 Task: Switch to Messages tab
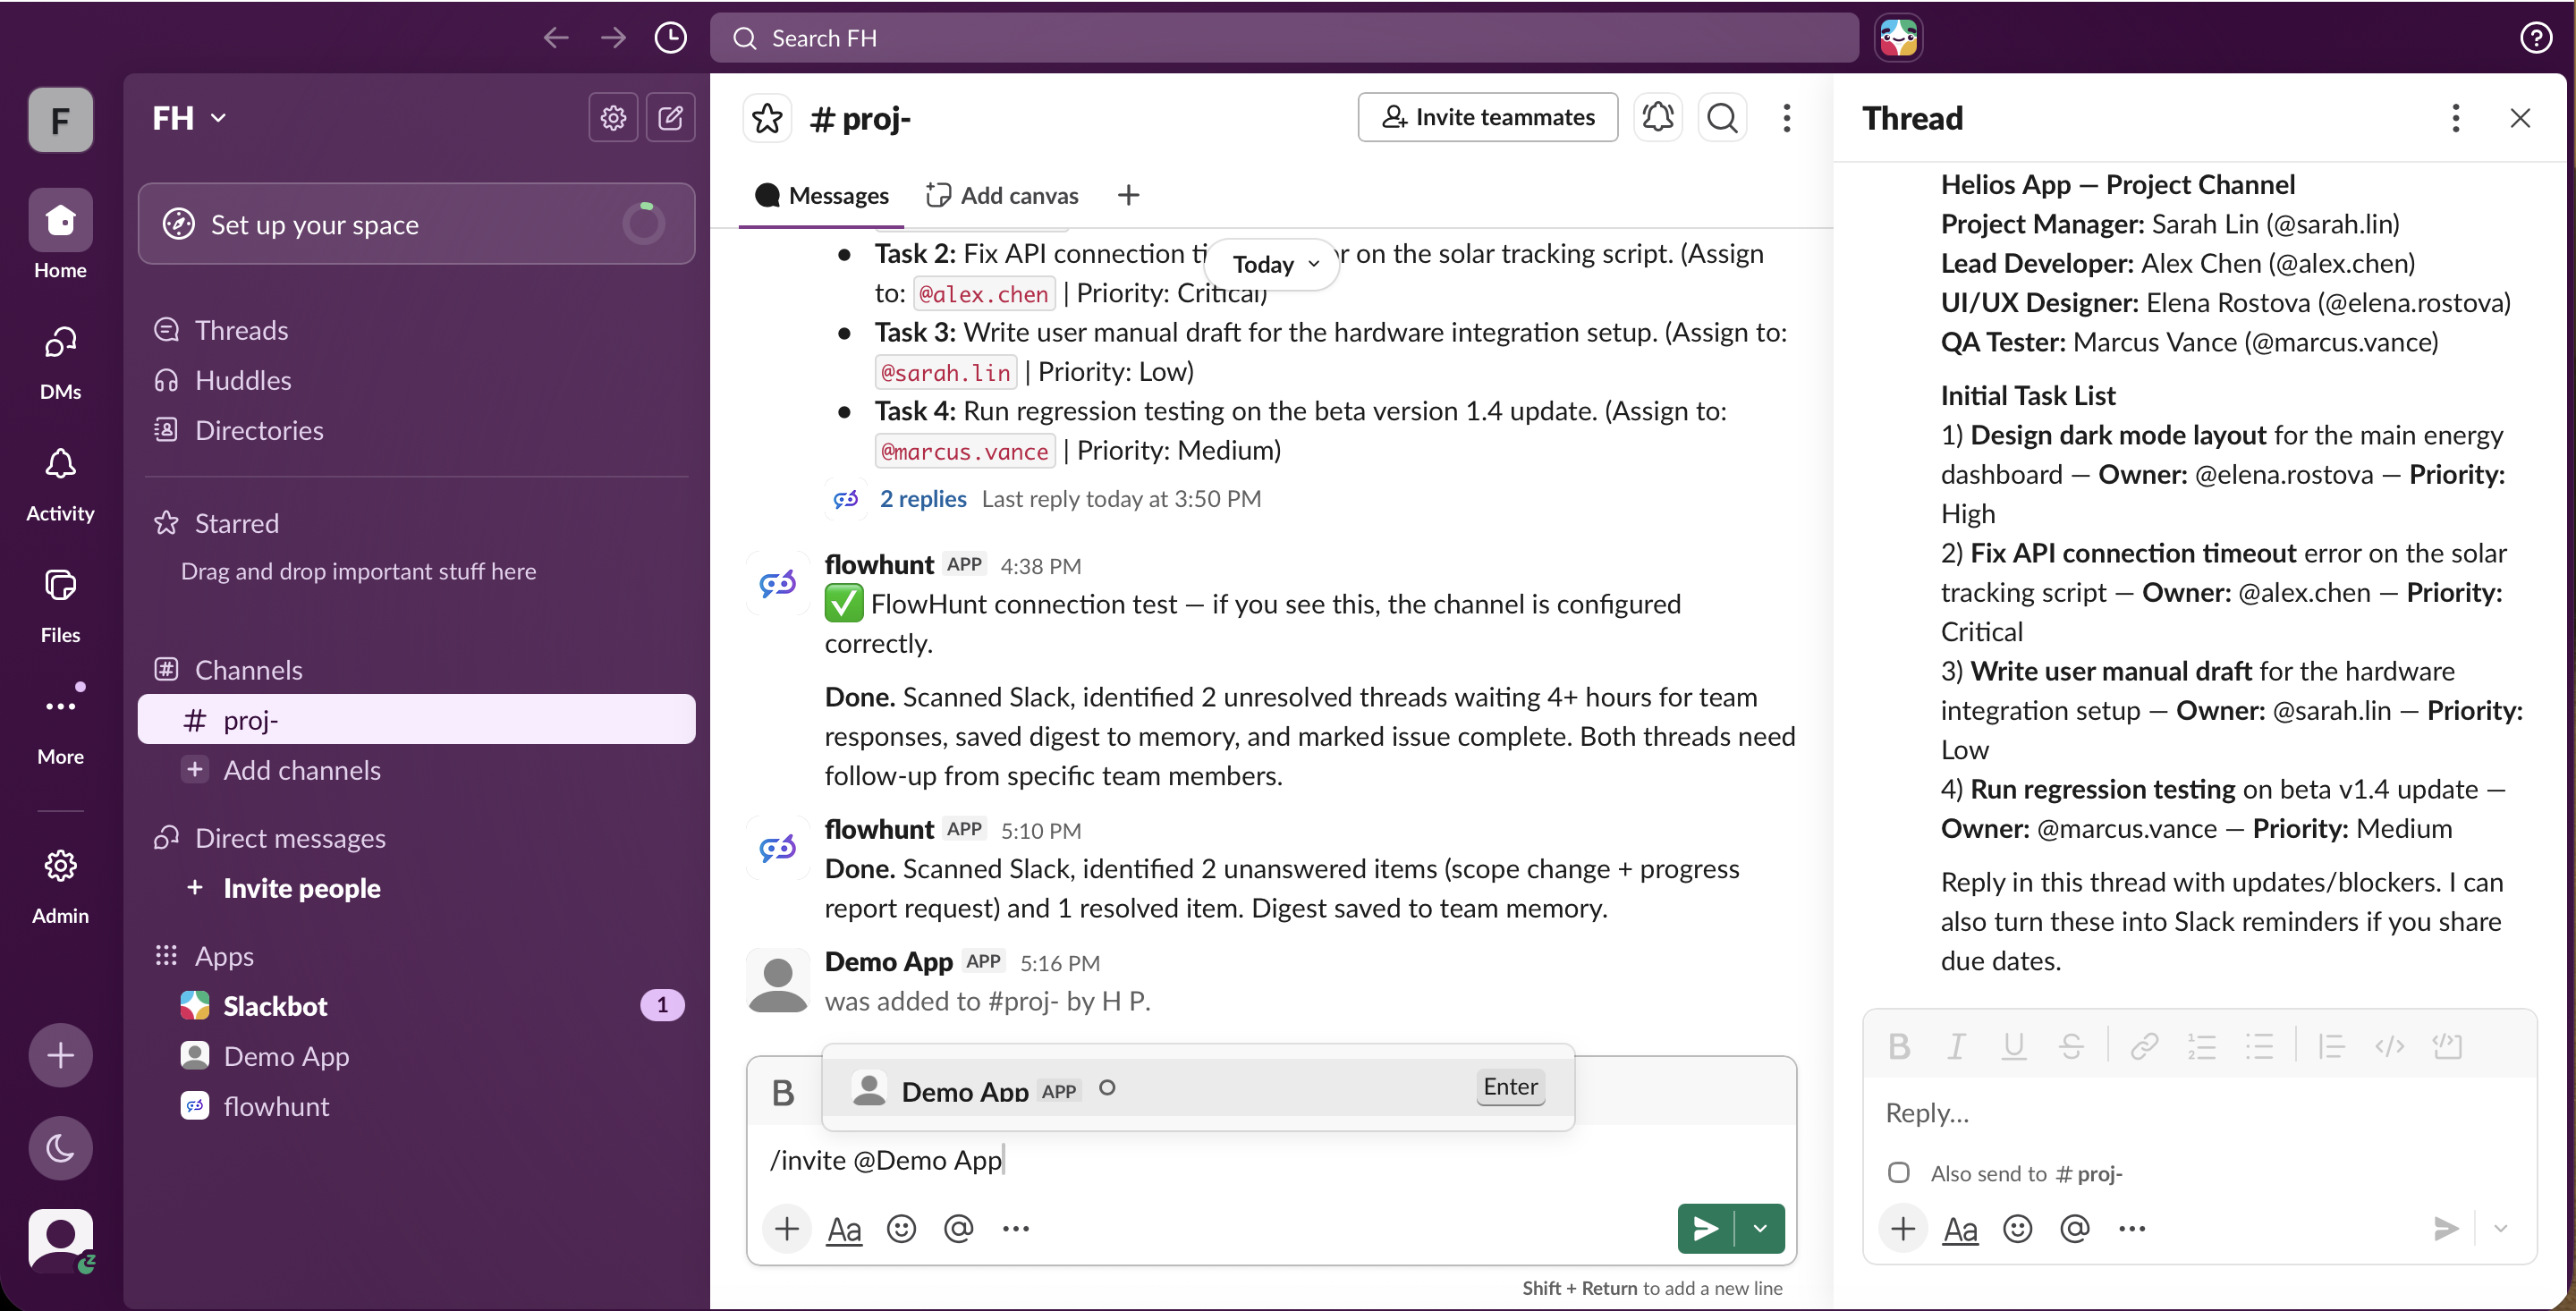[x=822, y=195]
